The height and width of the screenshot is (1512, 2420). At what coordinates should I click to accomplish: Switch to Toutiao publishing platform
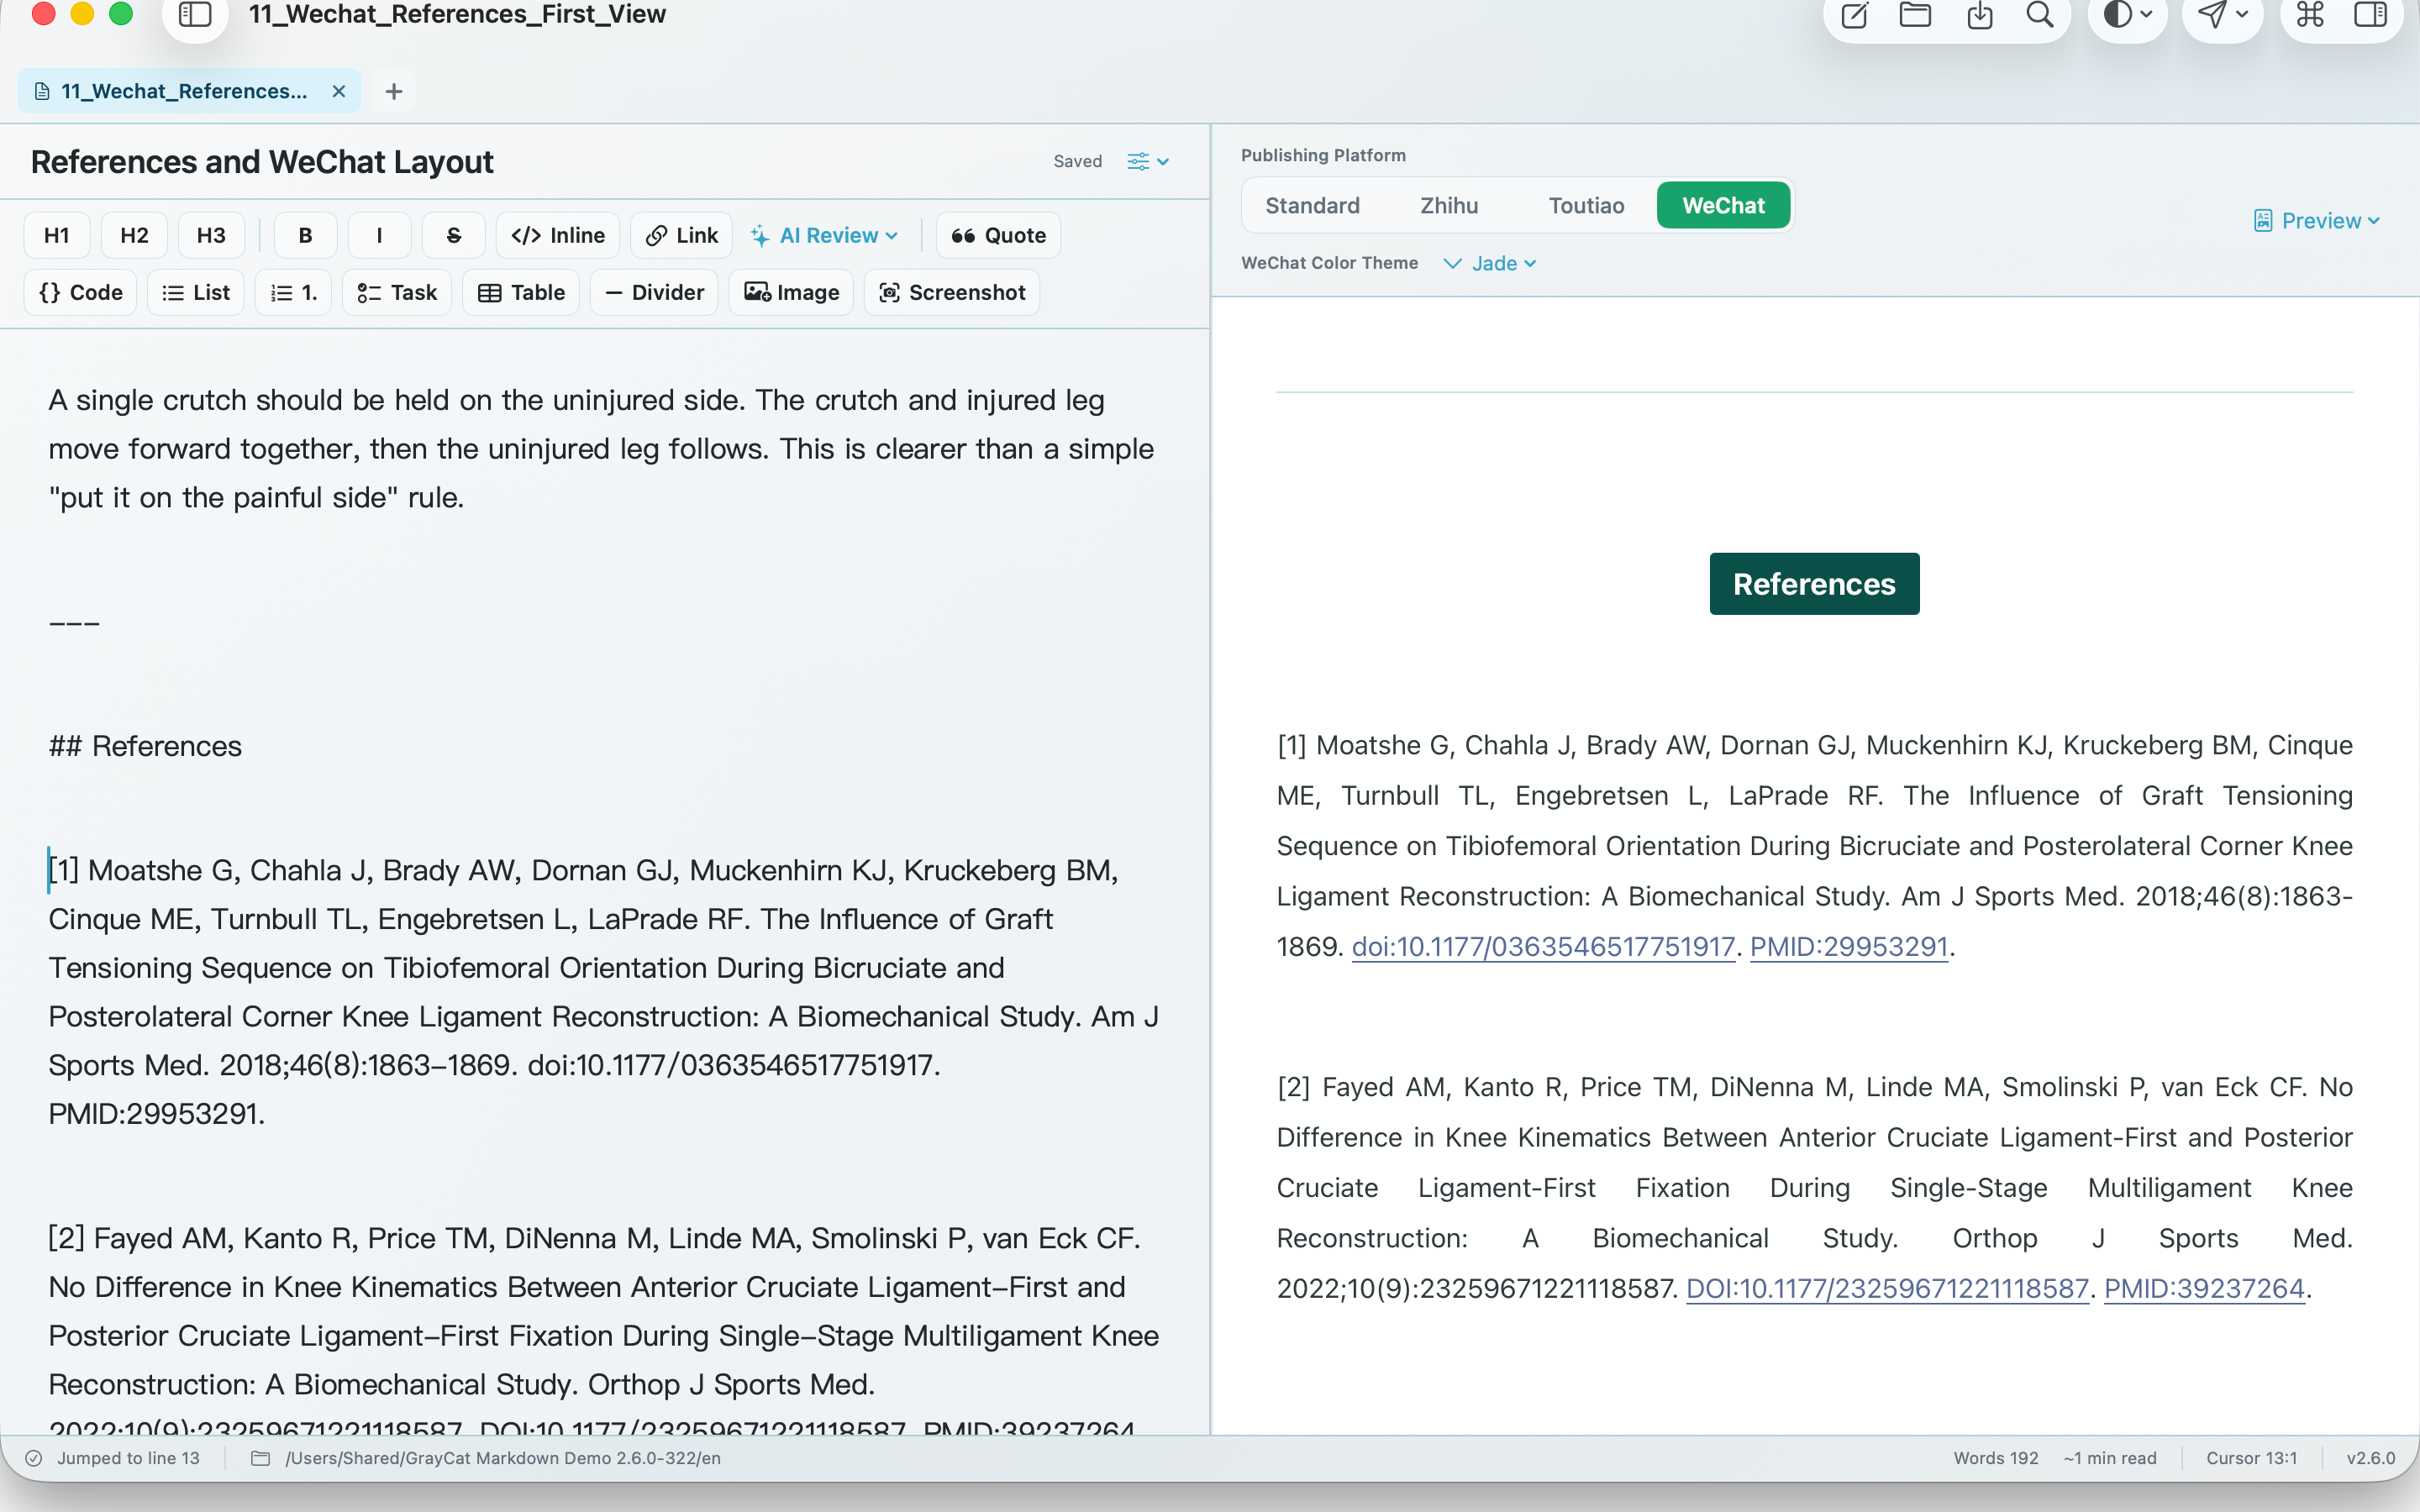(x=1586, y=205)
